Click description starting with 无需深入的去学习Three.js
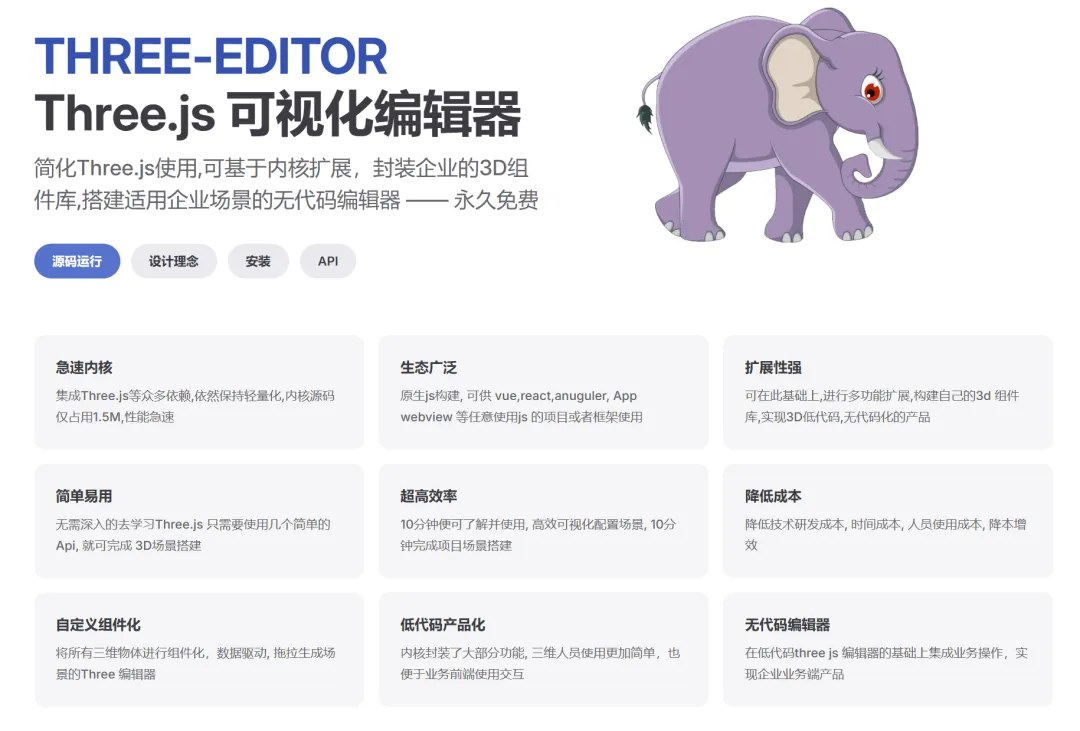1080x731 pixels. pyautogui.click(x=193, y=535)
